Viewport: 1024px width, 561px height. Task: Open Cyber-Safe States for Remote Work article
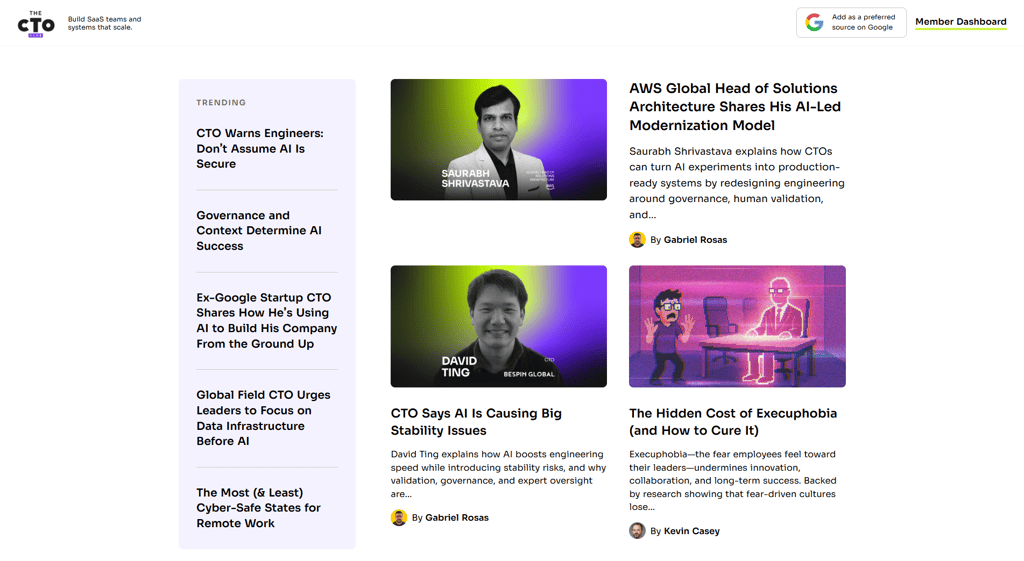tap(259, 507)
